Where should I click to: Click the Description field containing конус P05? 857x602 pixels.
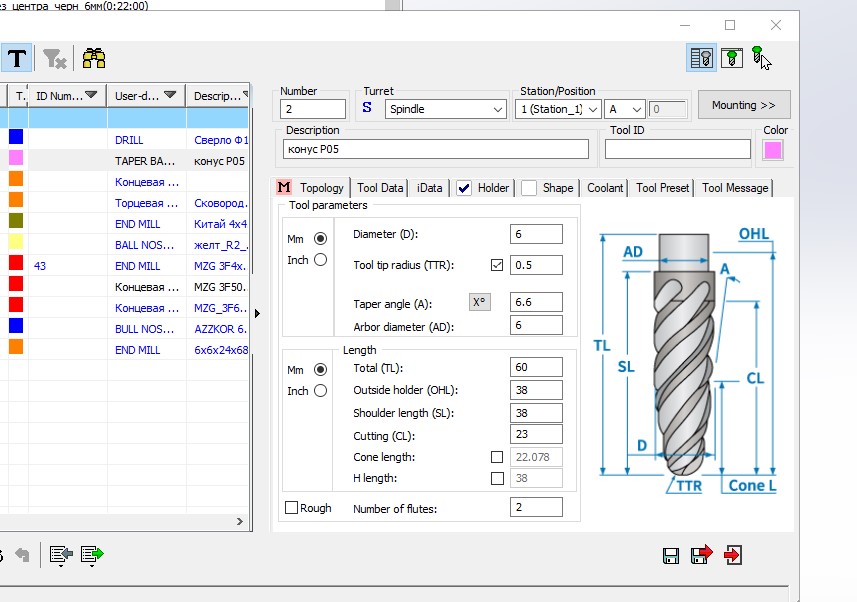coord(436,149)
